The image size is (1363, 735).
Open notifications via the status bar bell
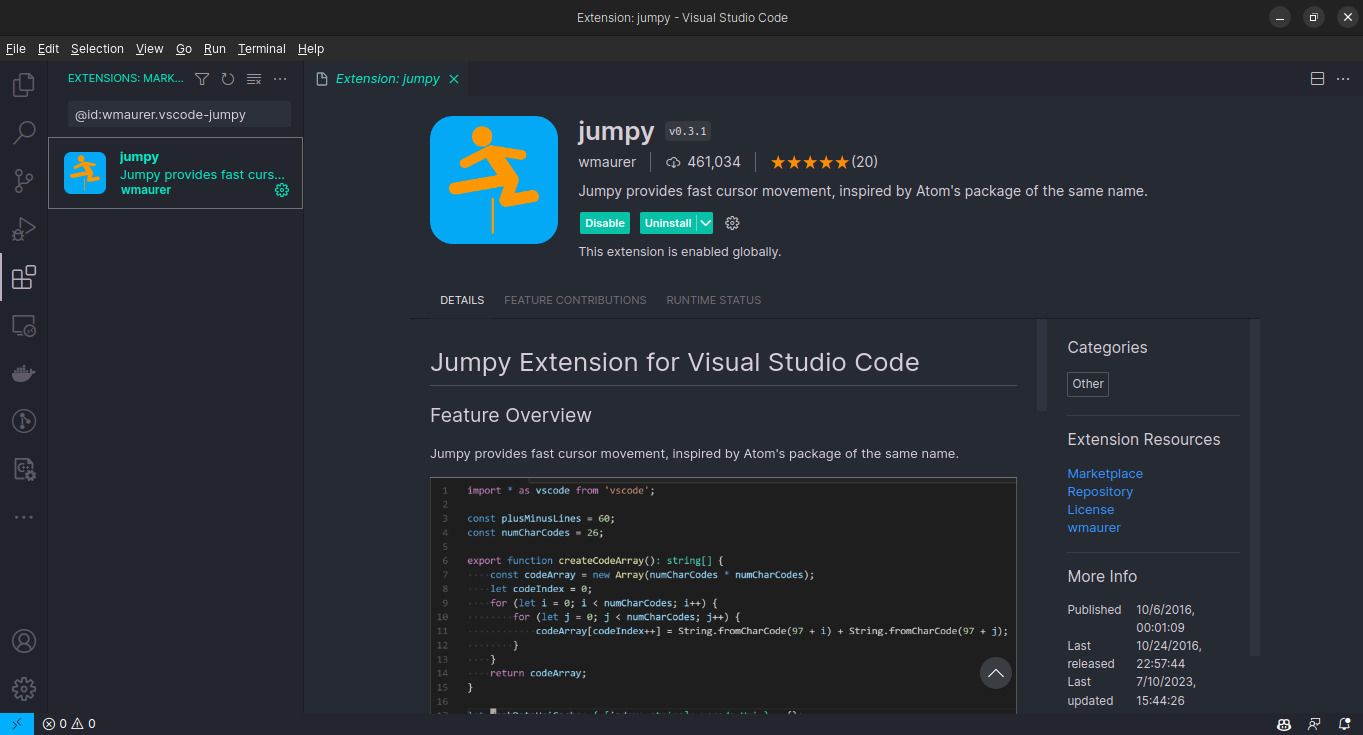pyautogui.click(x=1344, y=723)
